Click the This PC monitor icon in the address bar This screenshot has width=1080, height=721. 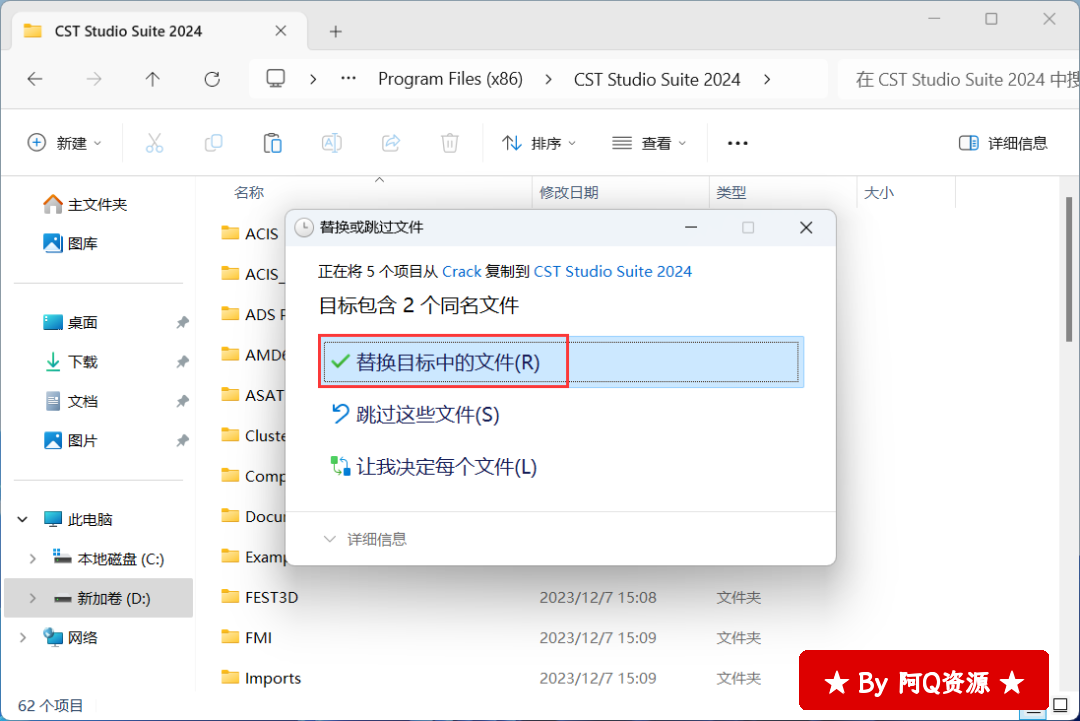tap(276, 79)
